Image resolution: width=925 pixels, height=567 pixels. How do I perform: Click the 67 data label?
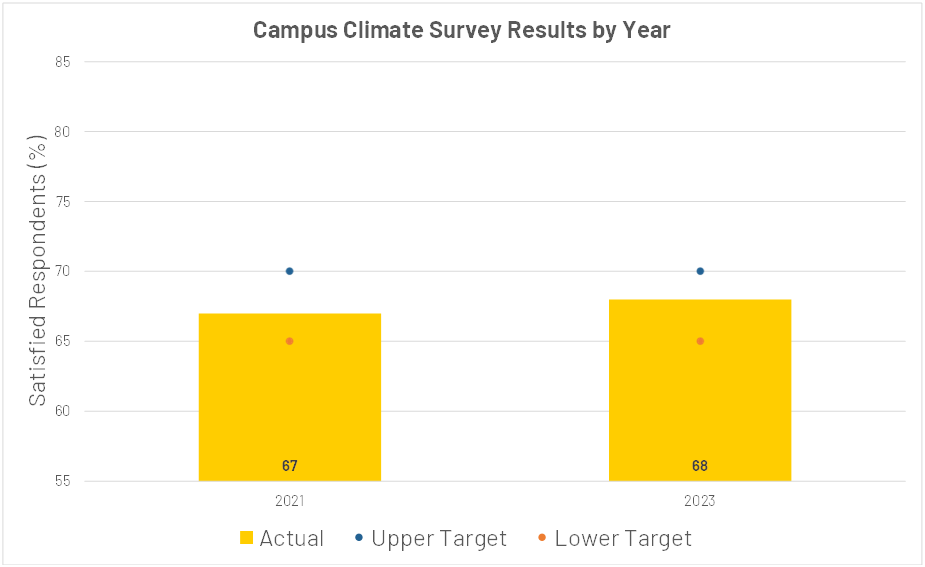pos(290,466)
